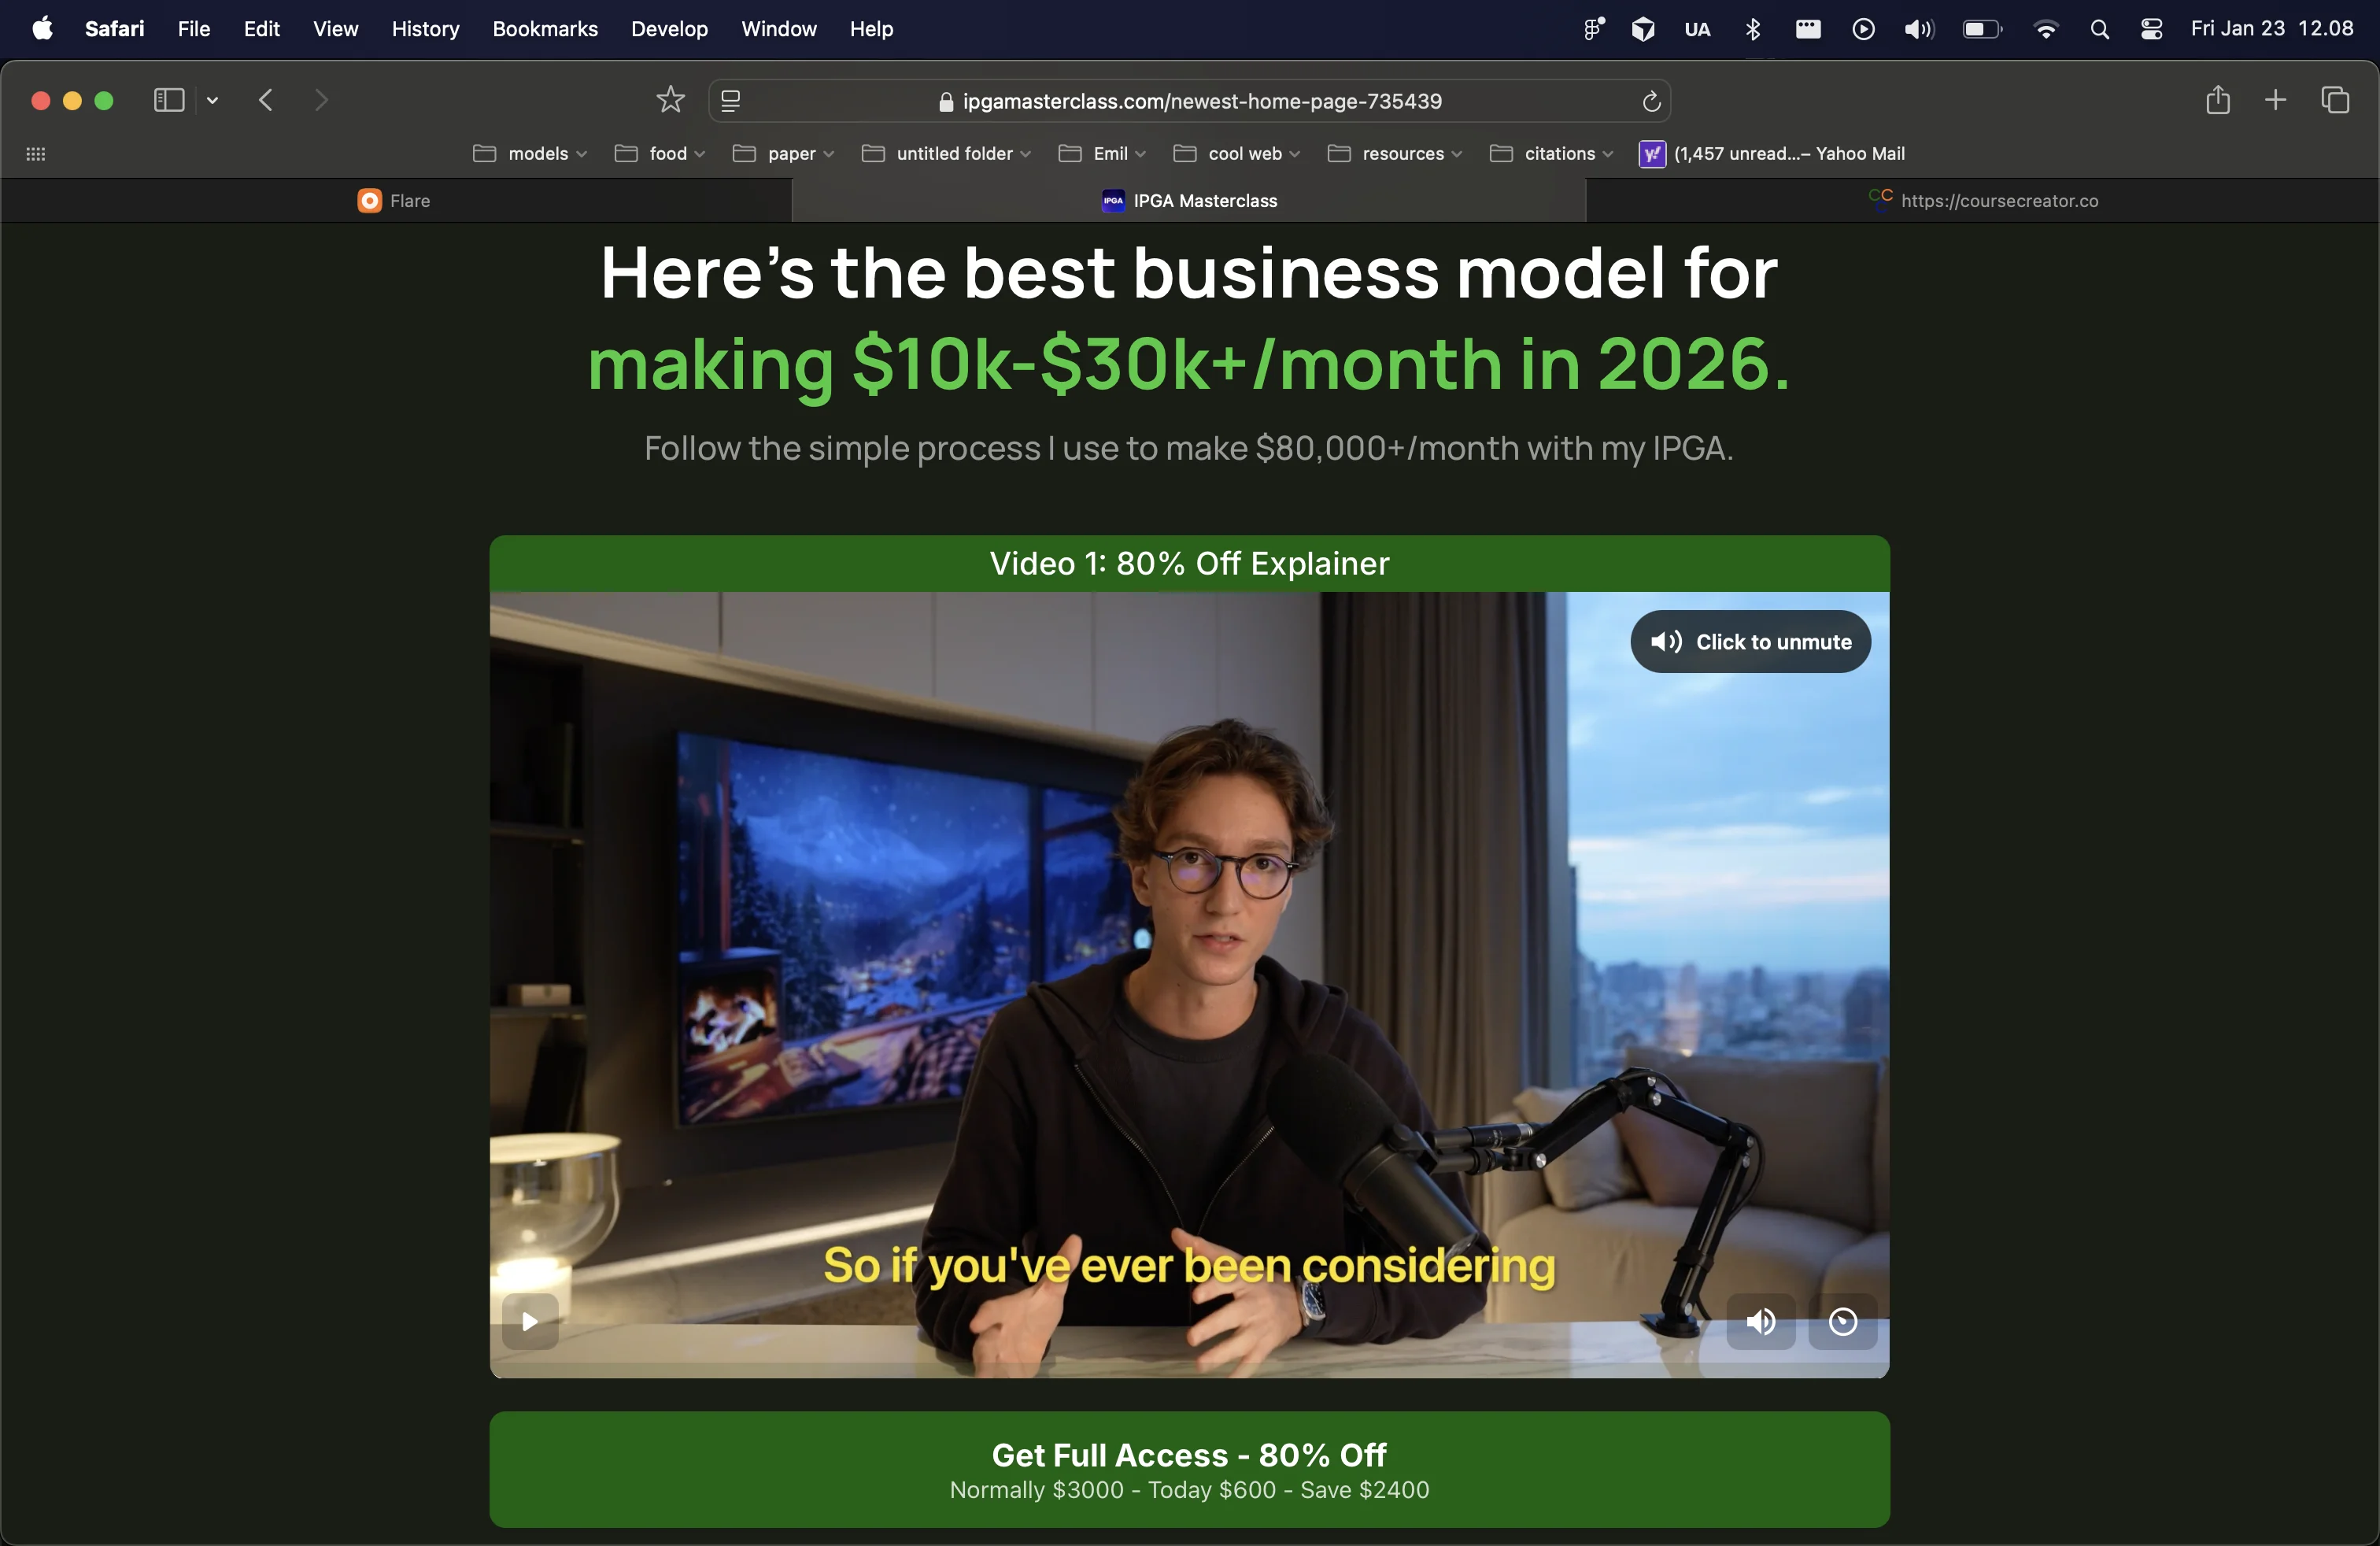
Task: Toggle Bluetooth from the menu bar
Action: (x=1753, y=28)
